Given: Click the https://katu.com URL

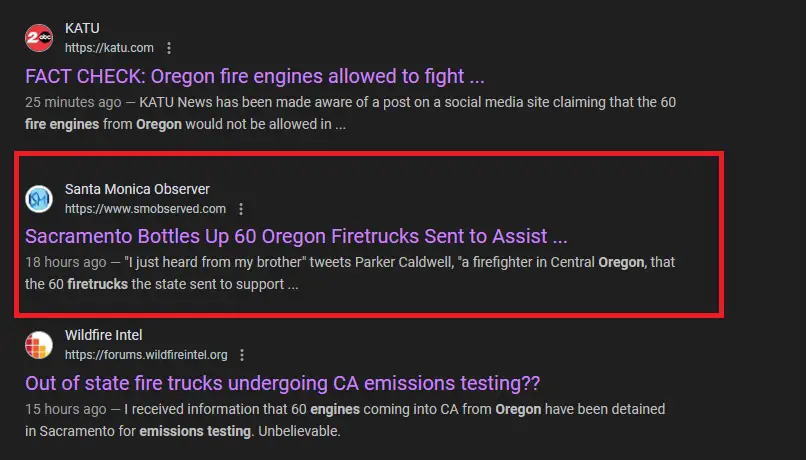Looking at the screenshot, I should coord(109,48).
